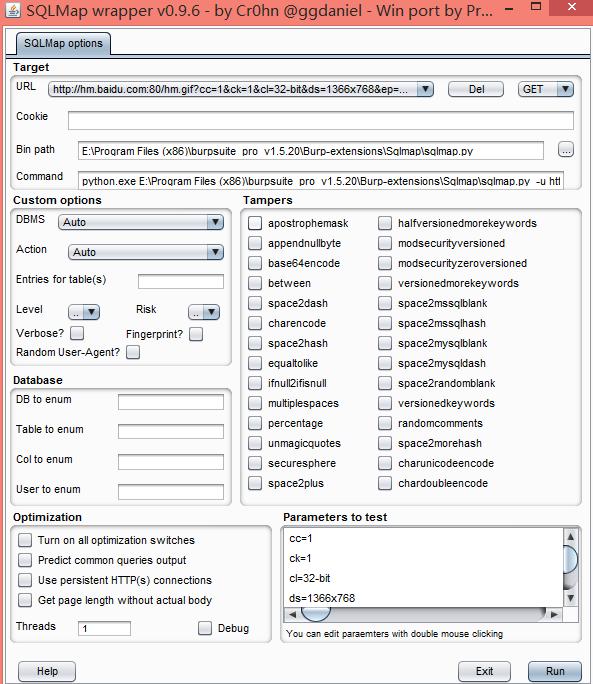Click the Col to enum field
Image resolution: width=593 pixels, height=684 pixels.
171,462
